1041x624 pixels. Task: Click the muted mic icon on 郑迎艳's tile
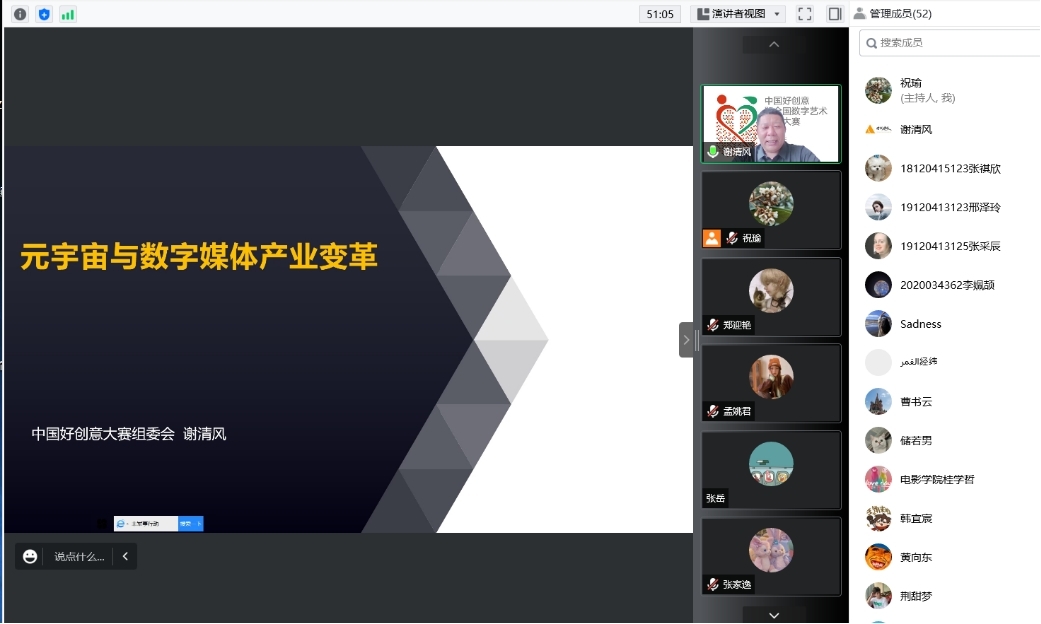tap(713, 325)
